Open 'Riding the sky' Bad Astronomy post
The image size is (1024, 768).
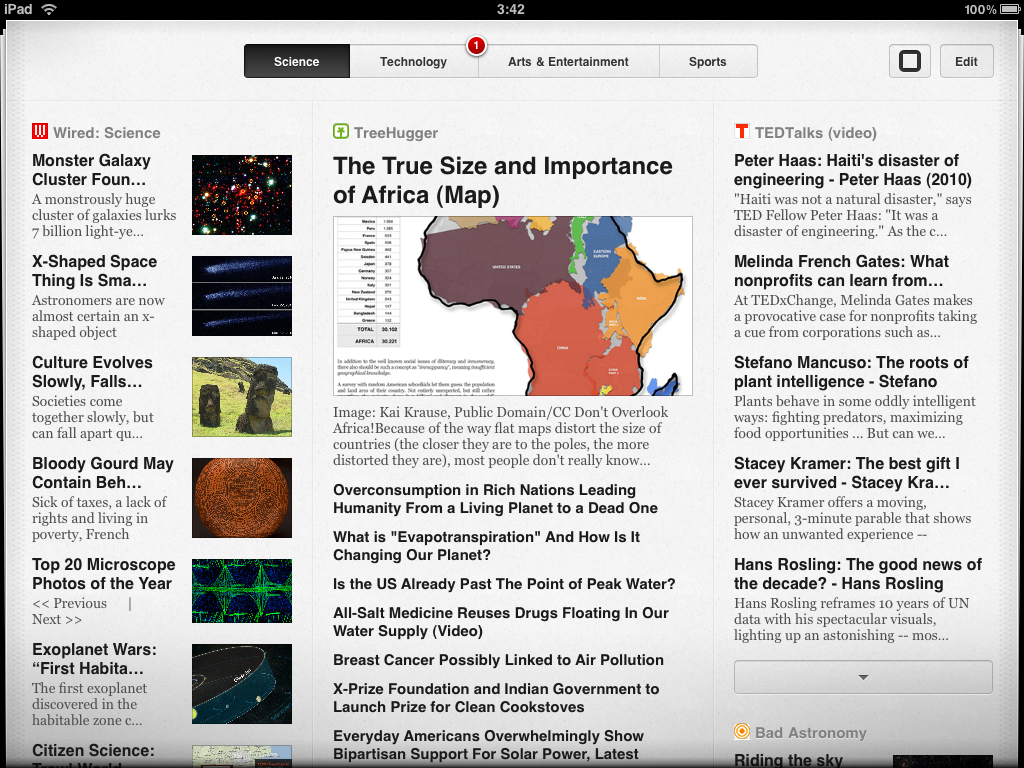coord(788,760)
